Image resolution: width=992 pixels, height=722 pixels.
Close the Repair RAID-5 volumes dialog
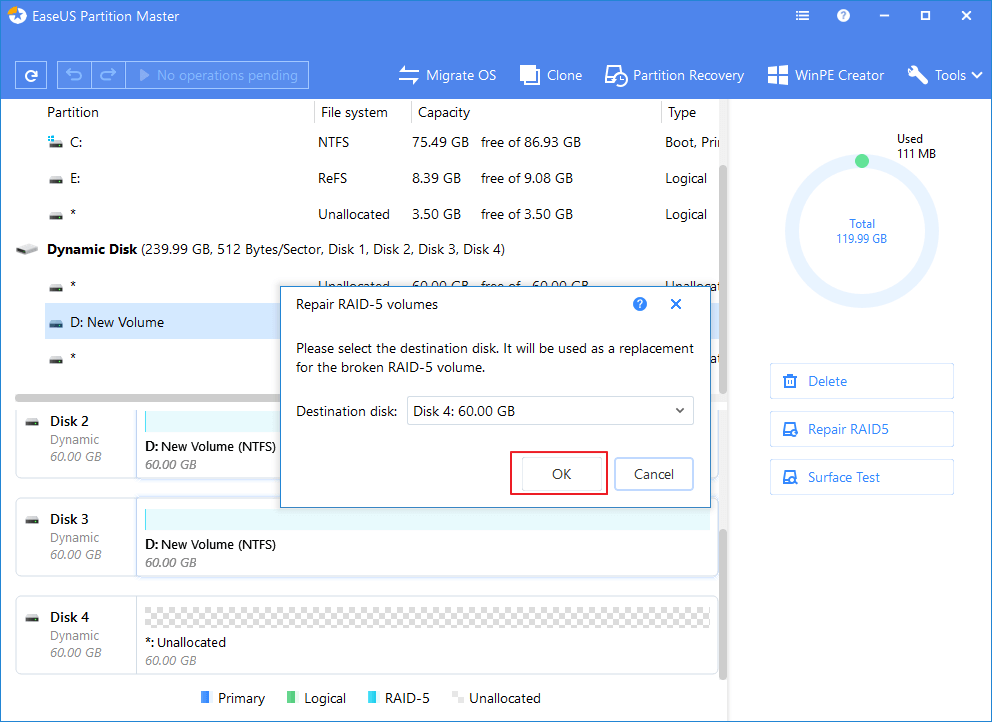676,304
